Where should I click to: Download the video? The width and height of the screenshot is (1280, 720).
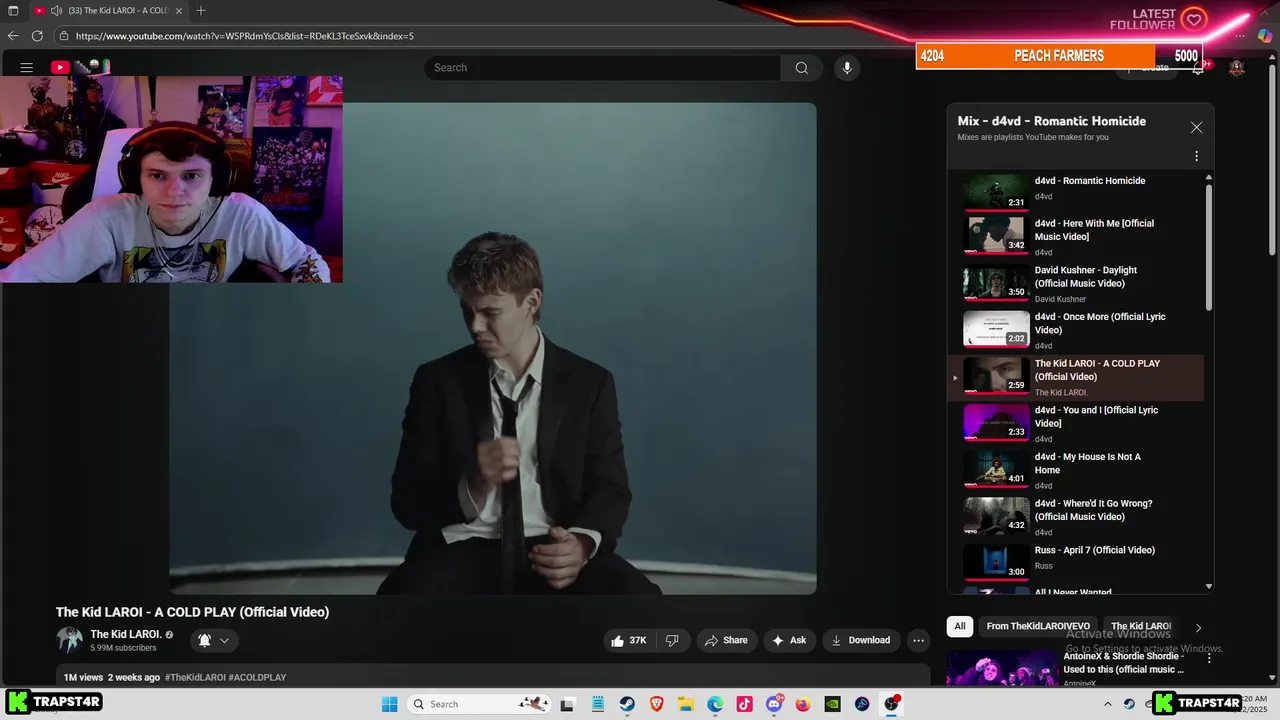tap(861, 640)
